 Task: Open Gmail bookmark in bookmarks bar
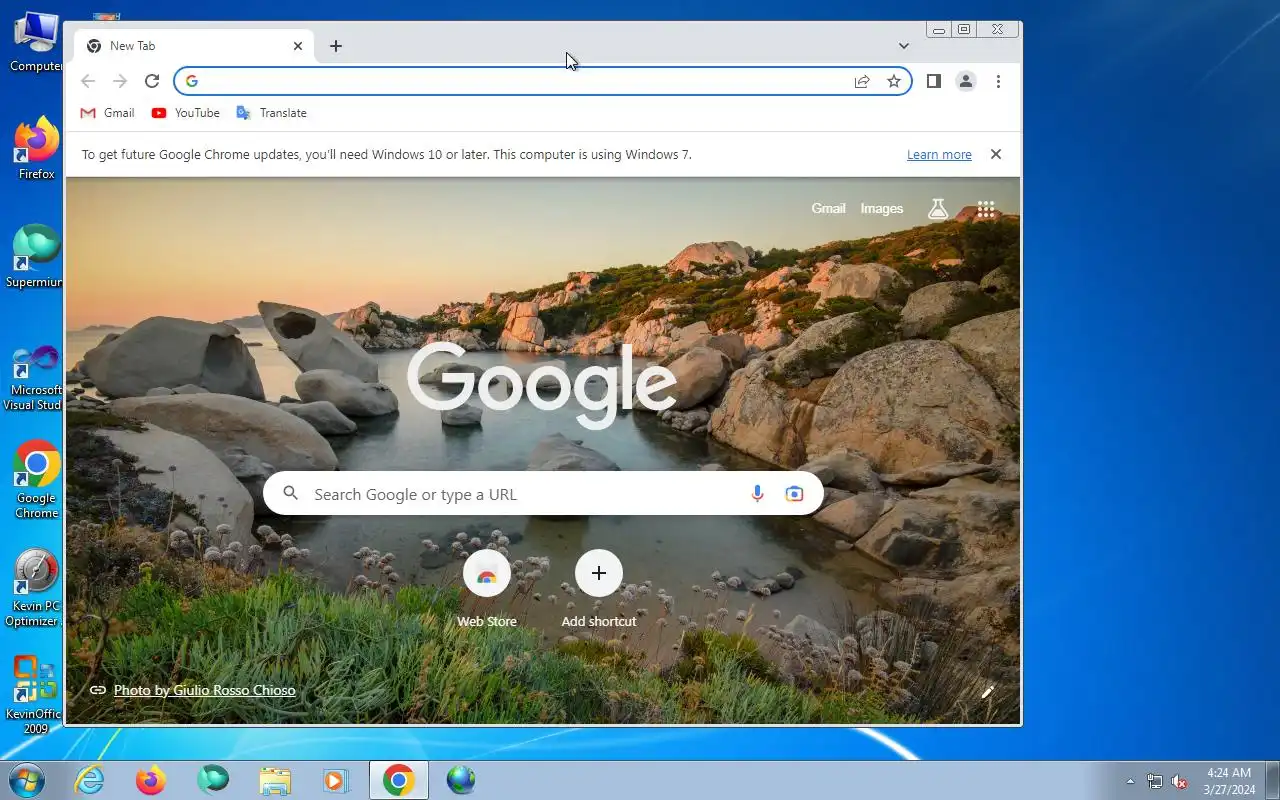(107, 113)
